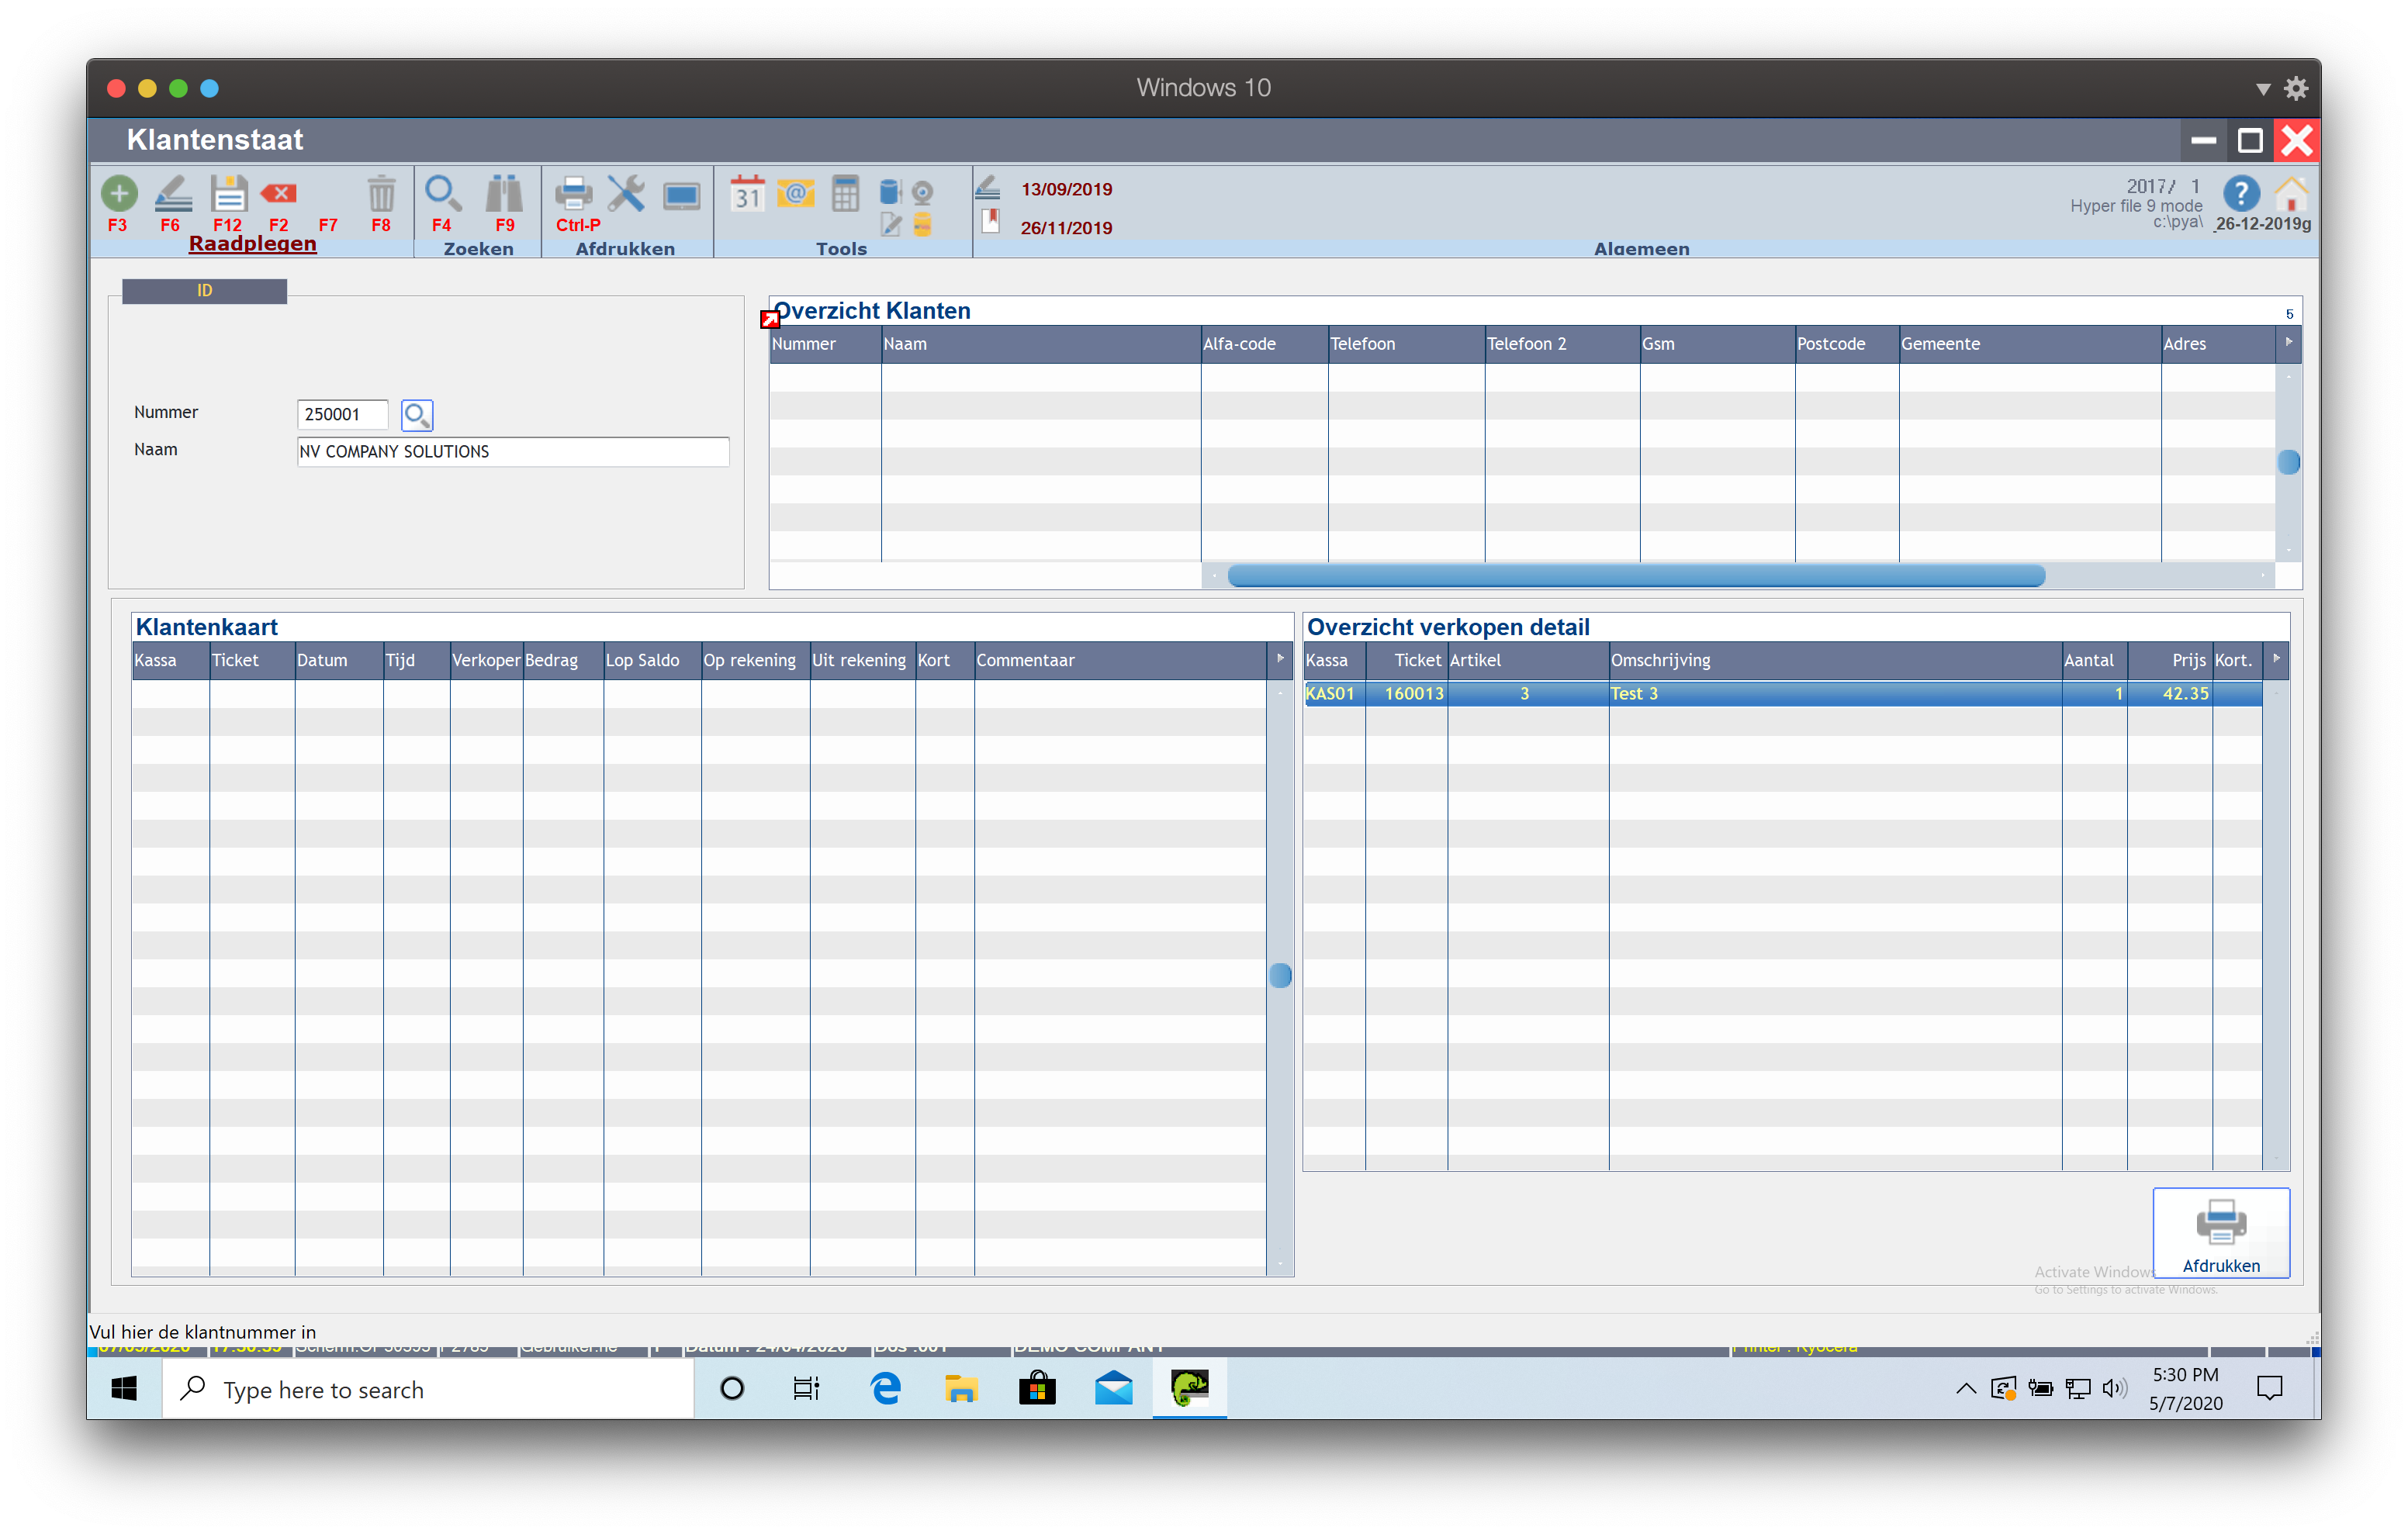The width and height of the screenshot is (2408, 1534).
Task: Click the green add (F3) icon
Action: 118,193
